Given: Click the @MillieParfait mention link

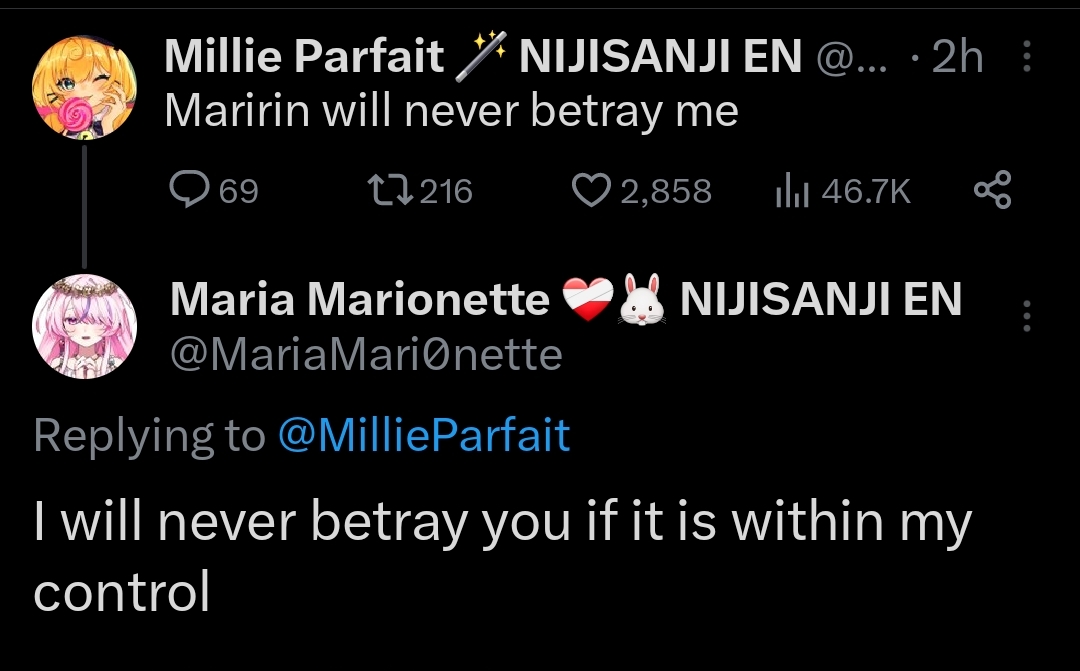Looking at the screenshot, I should [x=423, y=436].
